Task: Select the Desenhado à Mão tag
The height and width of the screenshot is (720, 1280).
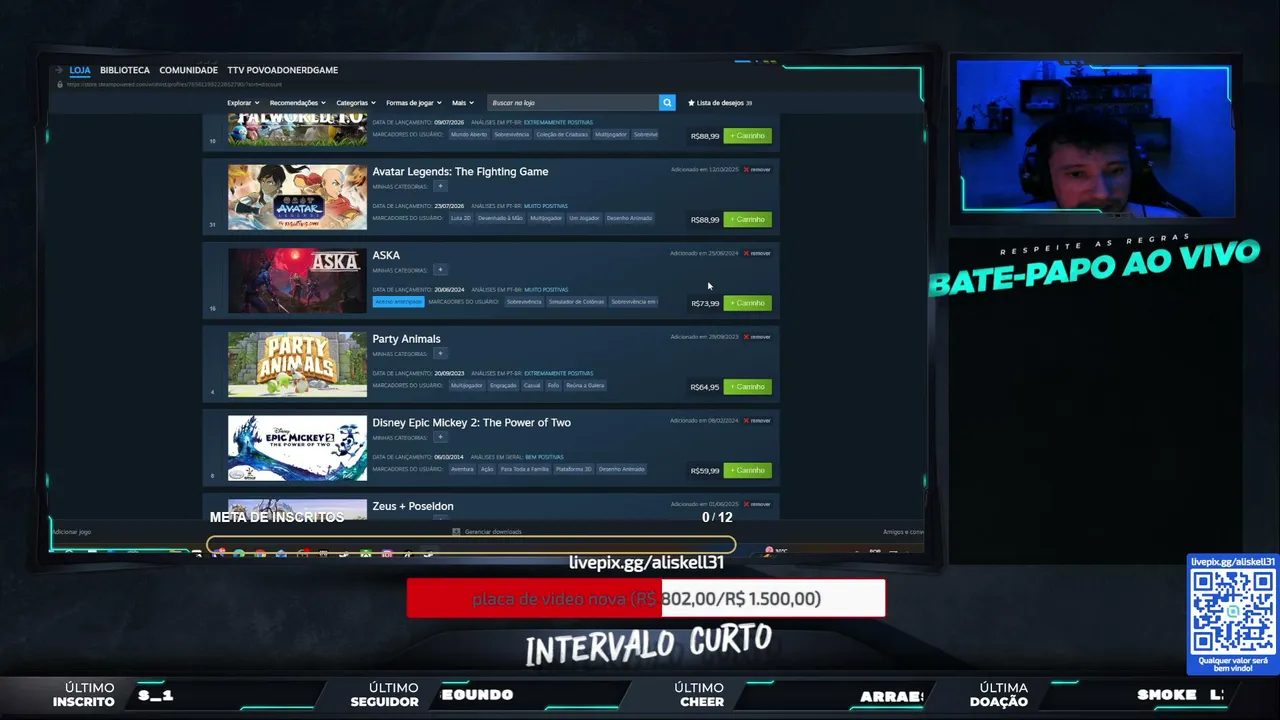Action: pyautogui.click(x=500, y=218)
